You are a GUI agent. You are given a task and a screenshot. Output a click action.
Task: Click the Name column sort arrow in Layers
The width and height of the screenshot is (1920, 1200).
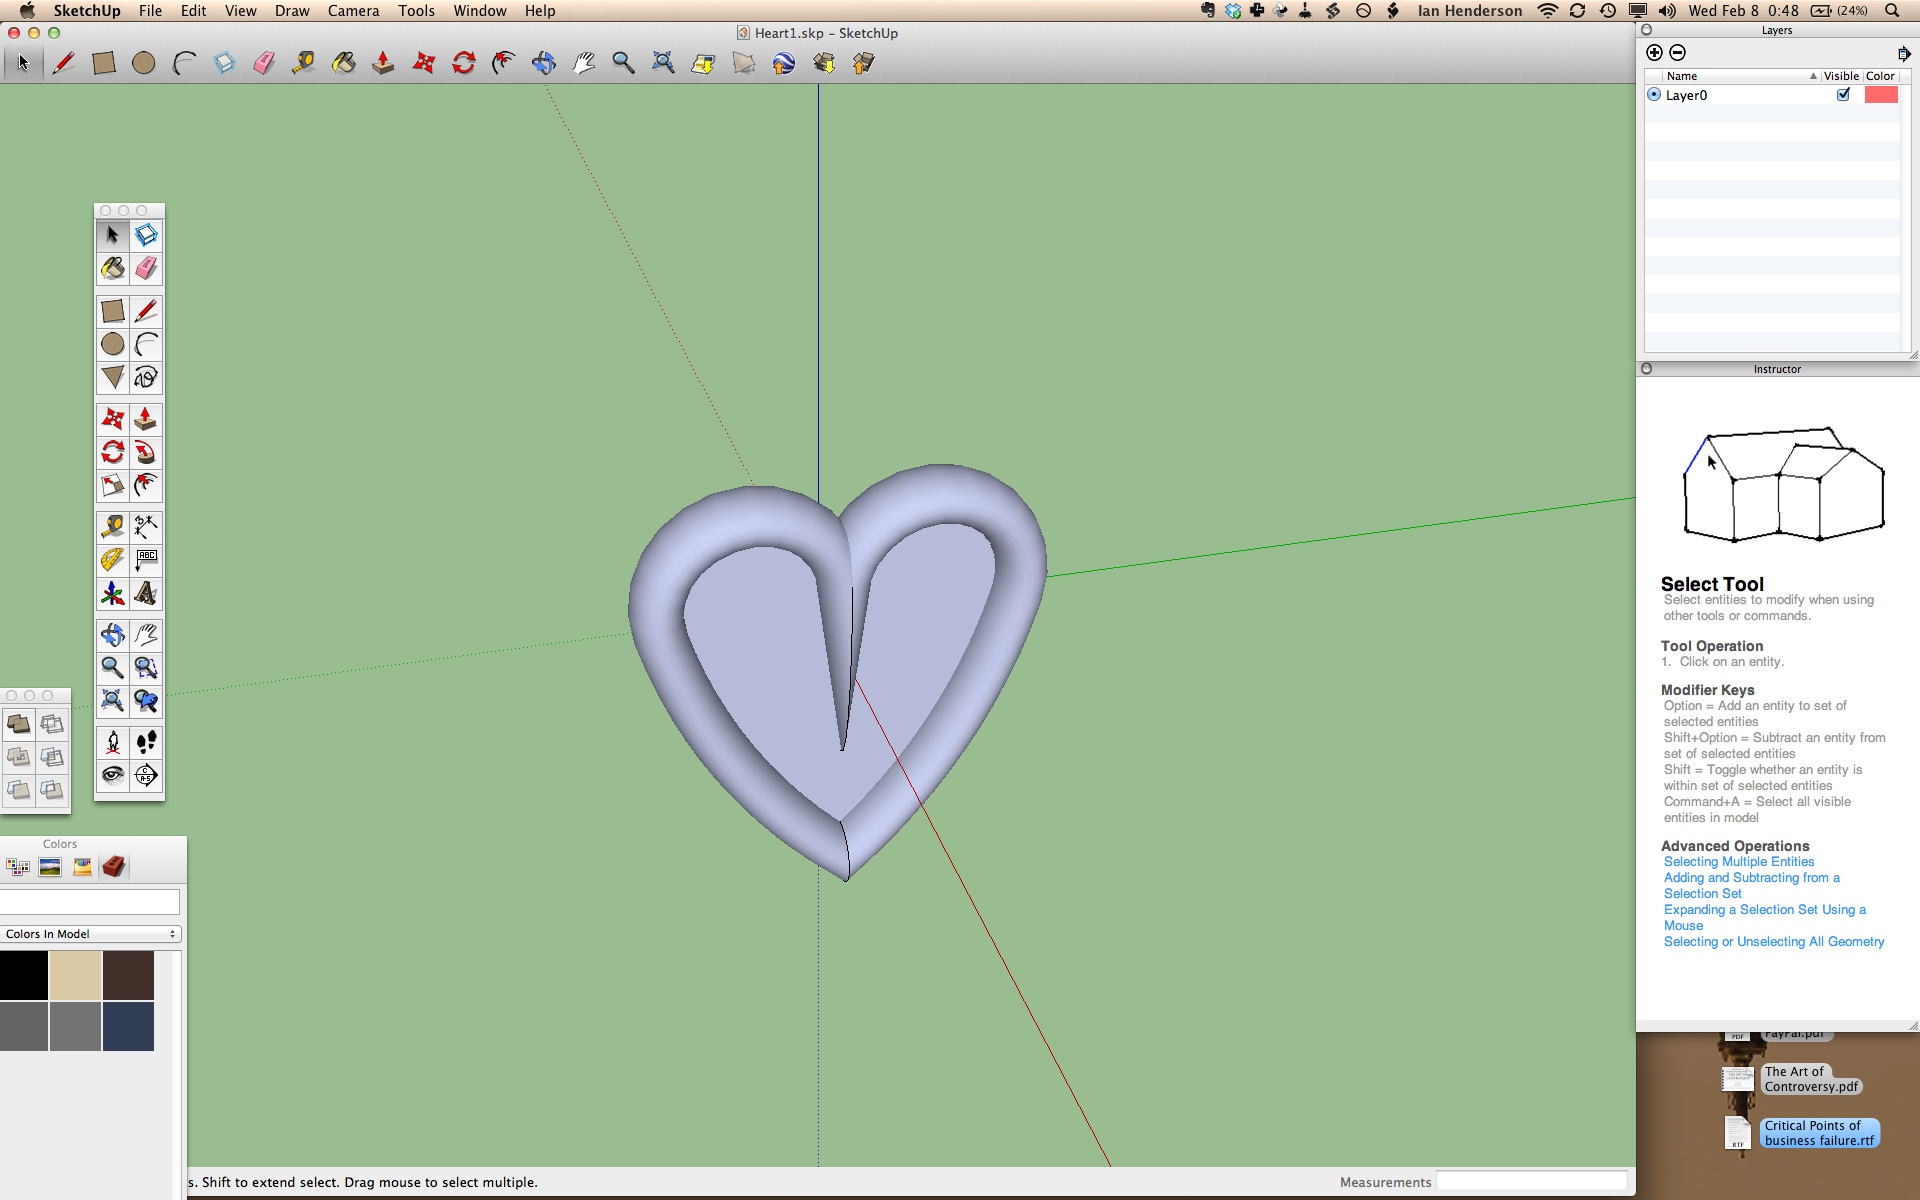(1813, 76)
